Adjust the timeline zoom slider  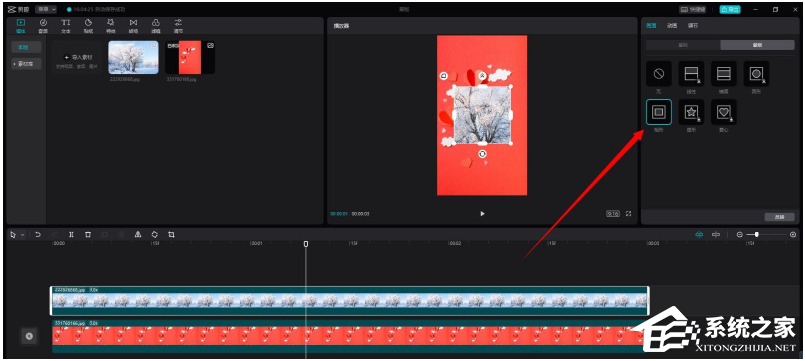click(x=765, y=234)
